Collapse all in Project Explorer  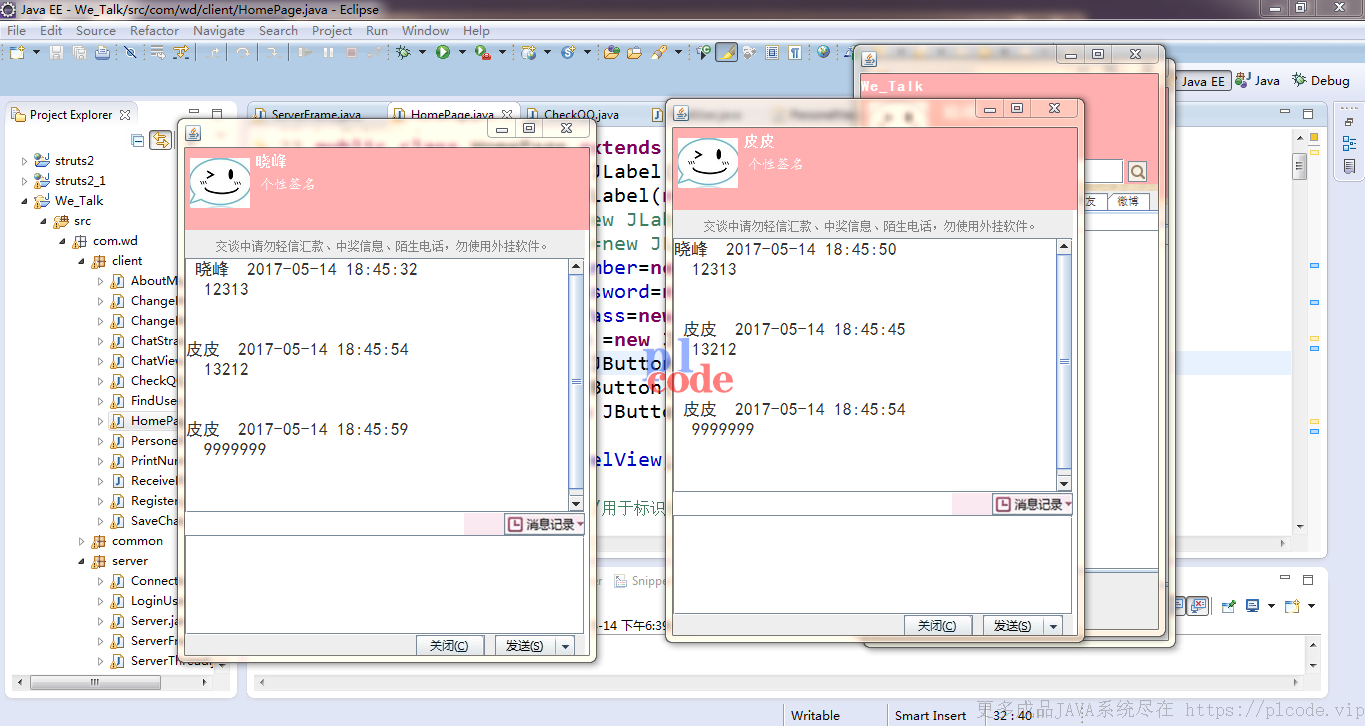pos(138,140)
